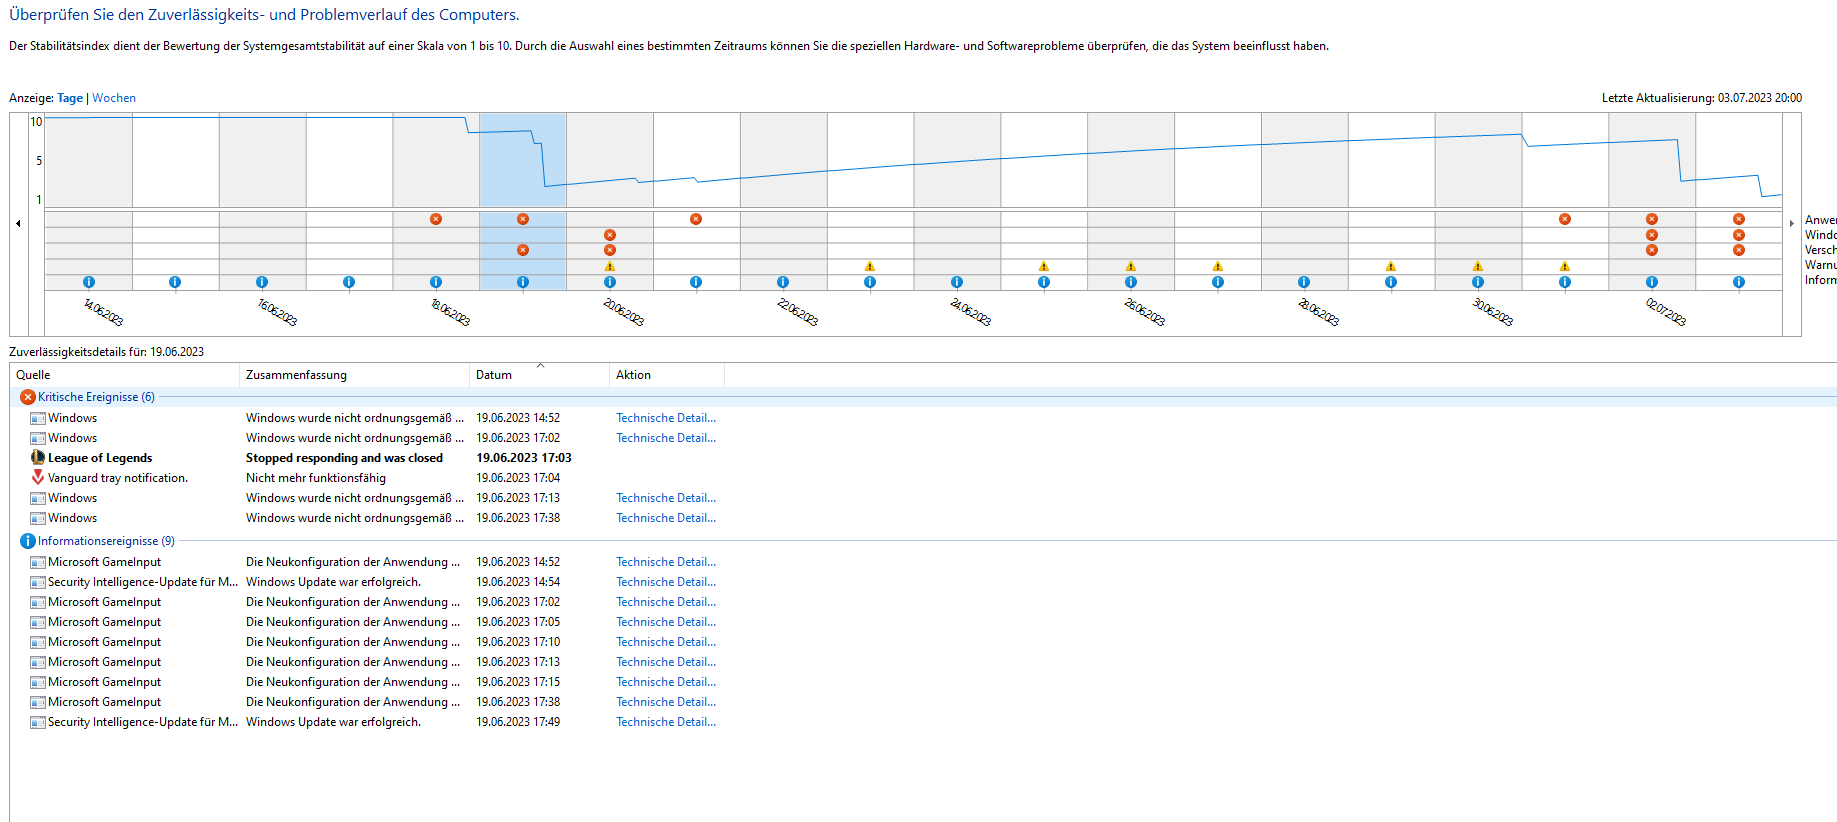Sort list by Zusammenfassung column header
This screenshot has height=822, width=1837.
pos(354,375)
